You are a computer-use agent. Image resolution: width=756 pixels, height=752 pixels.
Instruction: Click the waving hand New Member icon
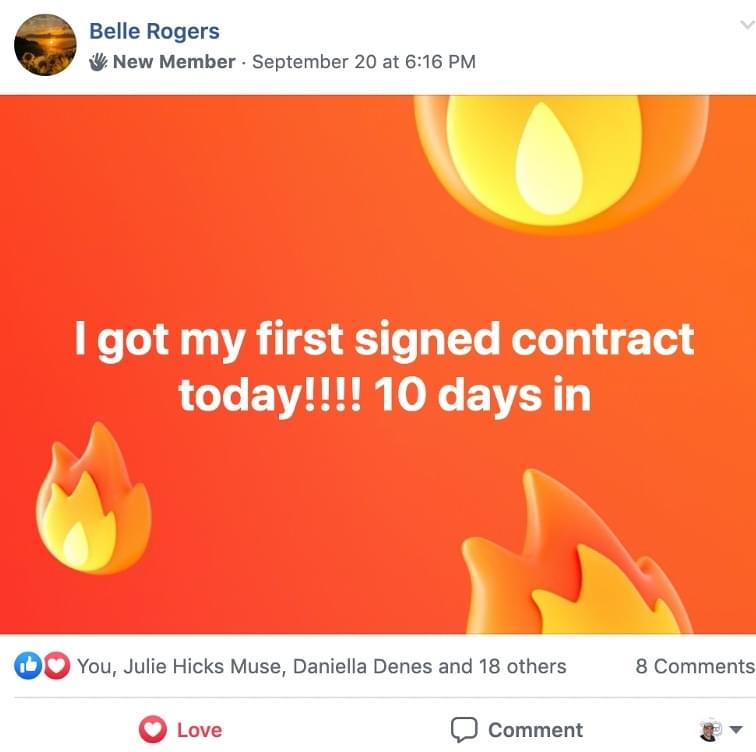coord(98,62)
